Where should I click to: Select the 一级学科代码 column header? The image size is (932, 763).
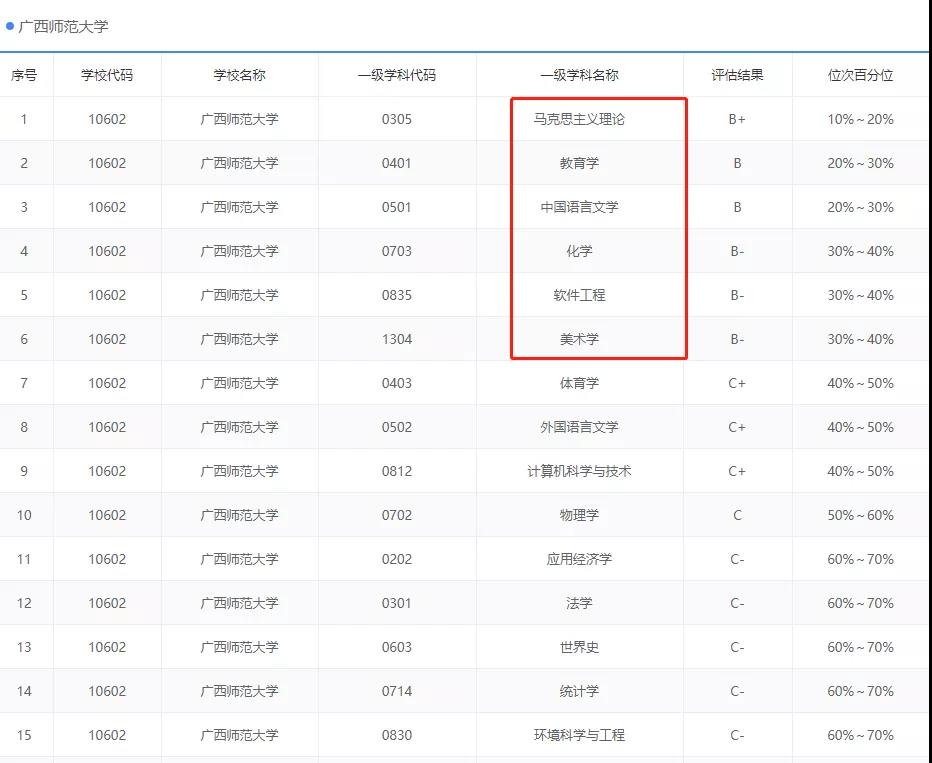[396, 75]
